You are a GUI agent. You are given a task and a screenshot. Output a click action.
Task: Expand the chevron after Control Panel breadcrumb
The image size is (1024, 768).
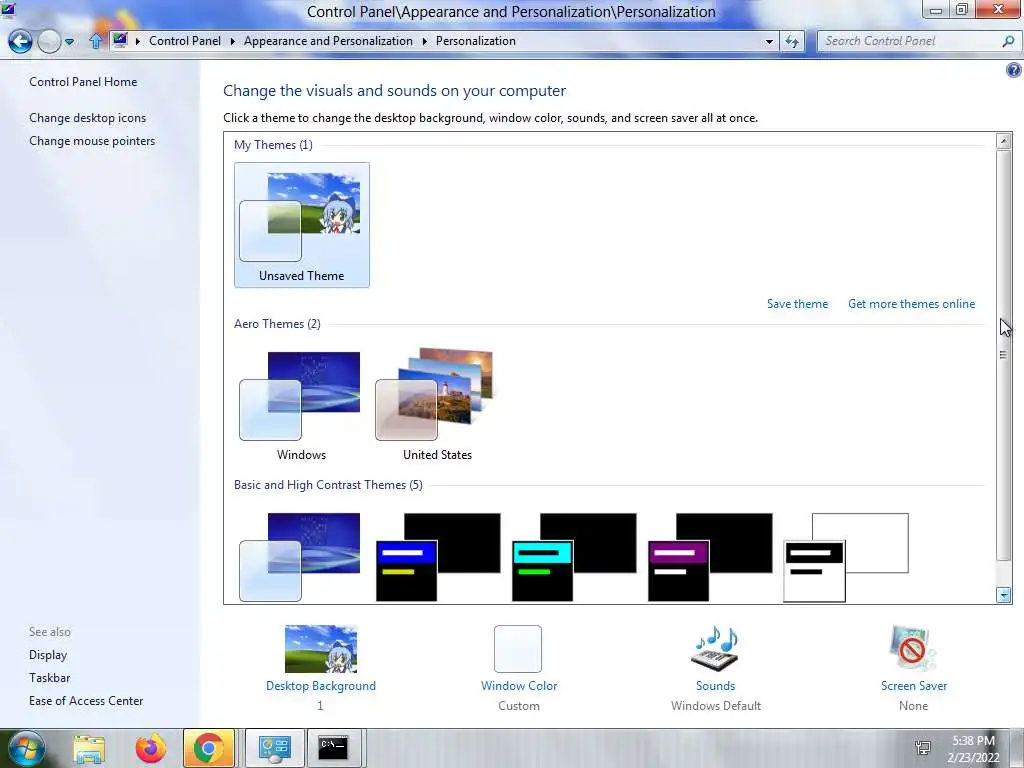coord(232,41)
